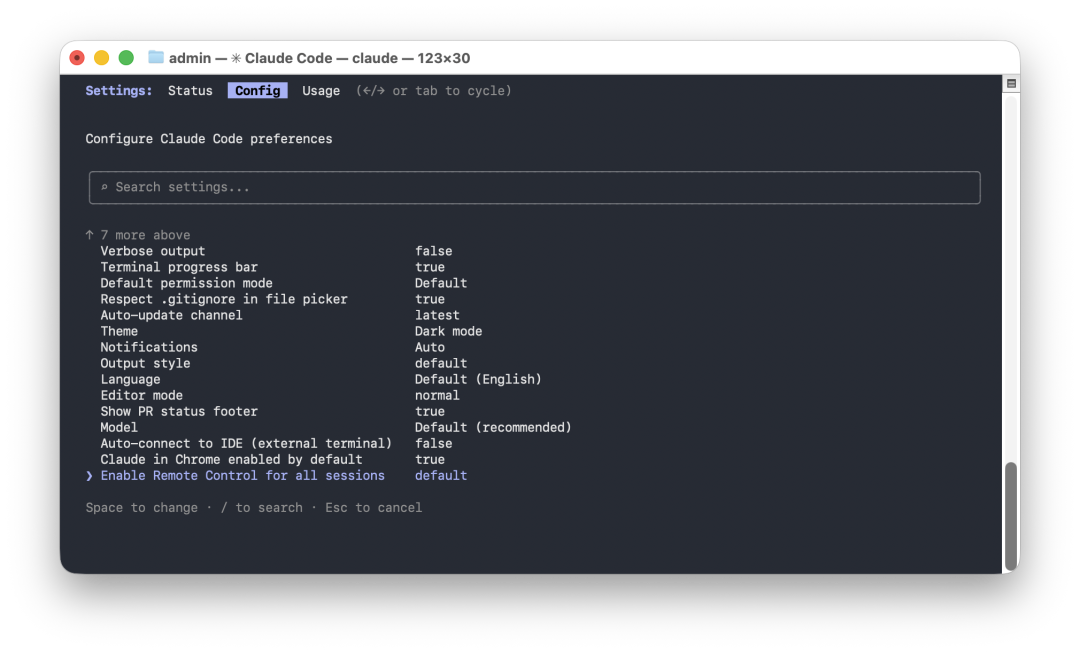Open the Model Default (recommended) selector
Screen dimensions: 1080x653
pyautogui.click(x=493, y=427)
